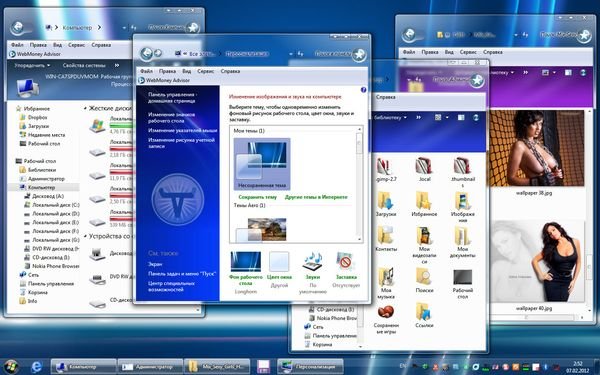600x375 pixels.
Task: Open the Windows Start orb
Action: point(11,367)
